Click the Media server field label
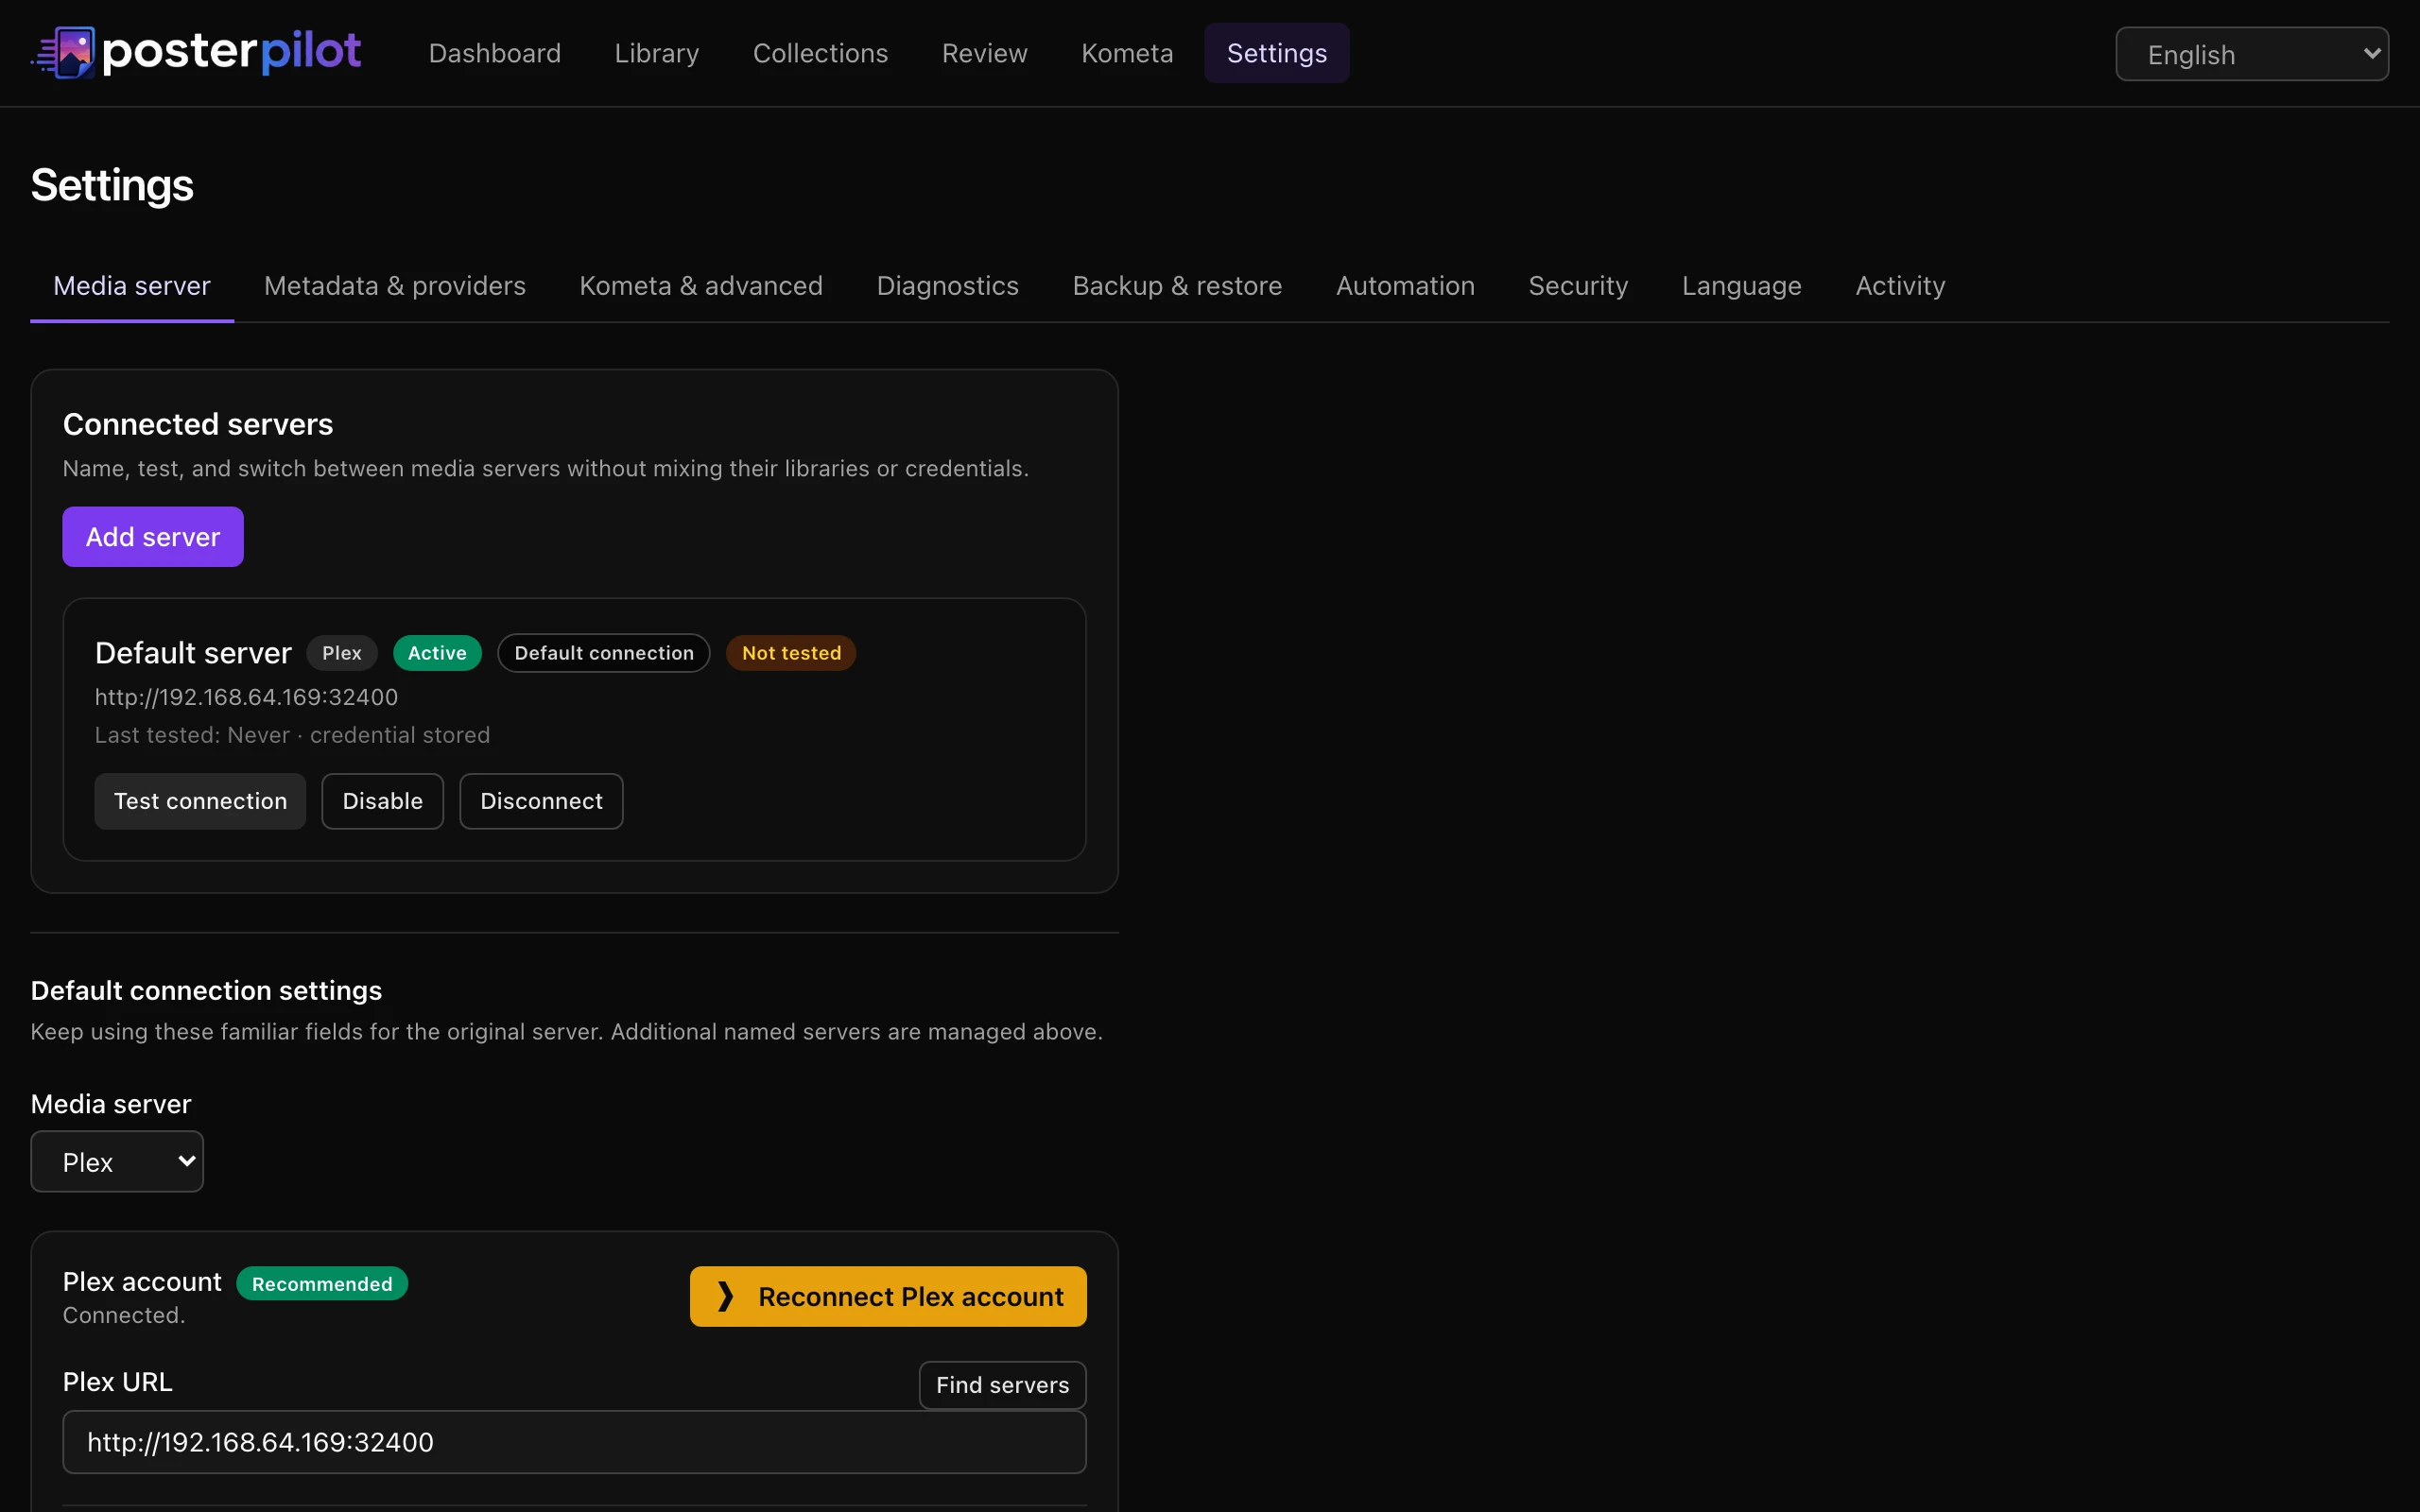 [x=111, y=1104]
